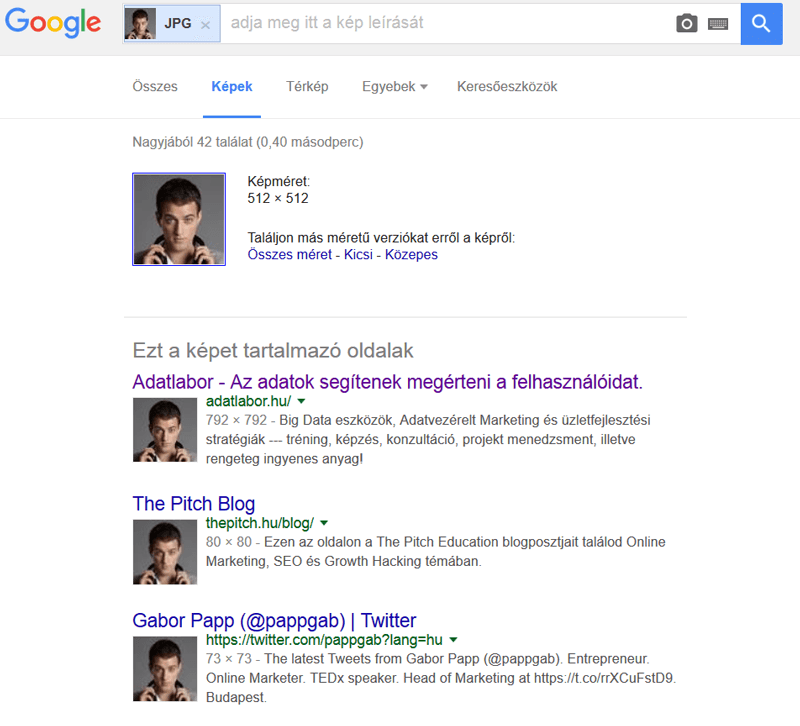Image resolution: width=800 pixels, height=726 pixels.
Task: Expand the adatlabor.hu URL dropdown arrow
Action: click(301, 401)
